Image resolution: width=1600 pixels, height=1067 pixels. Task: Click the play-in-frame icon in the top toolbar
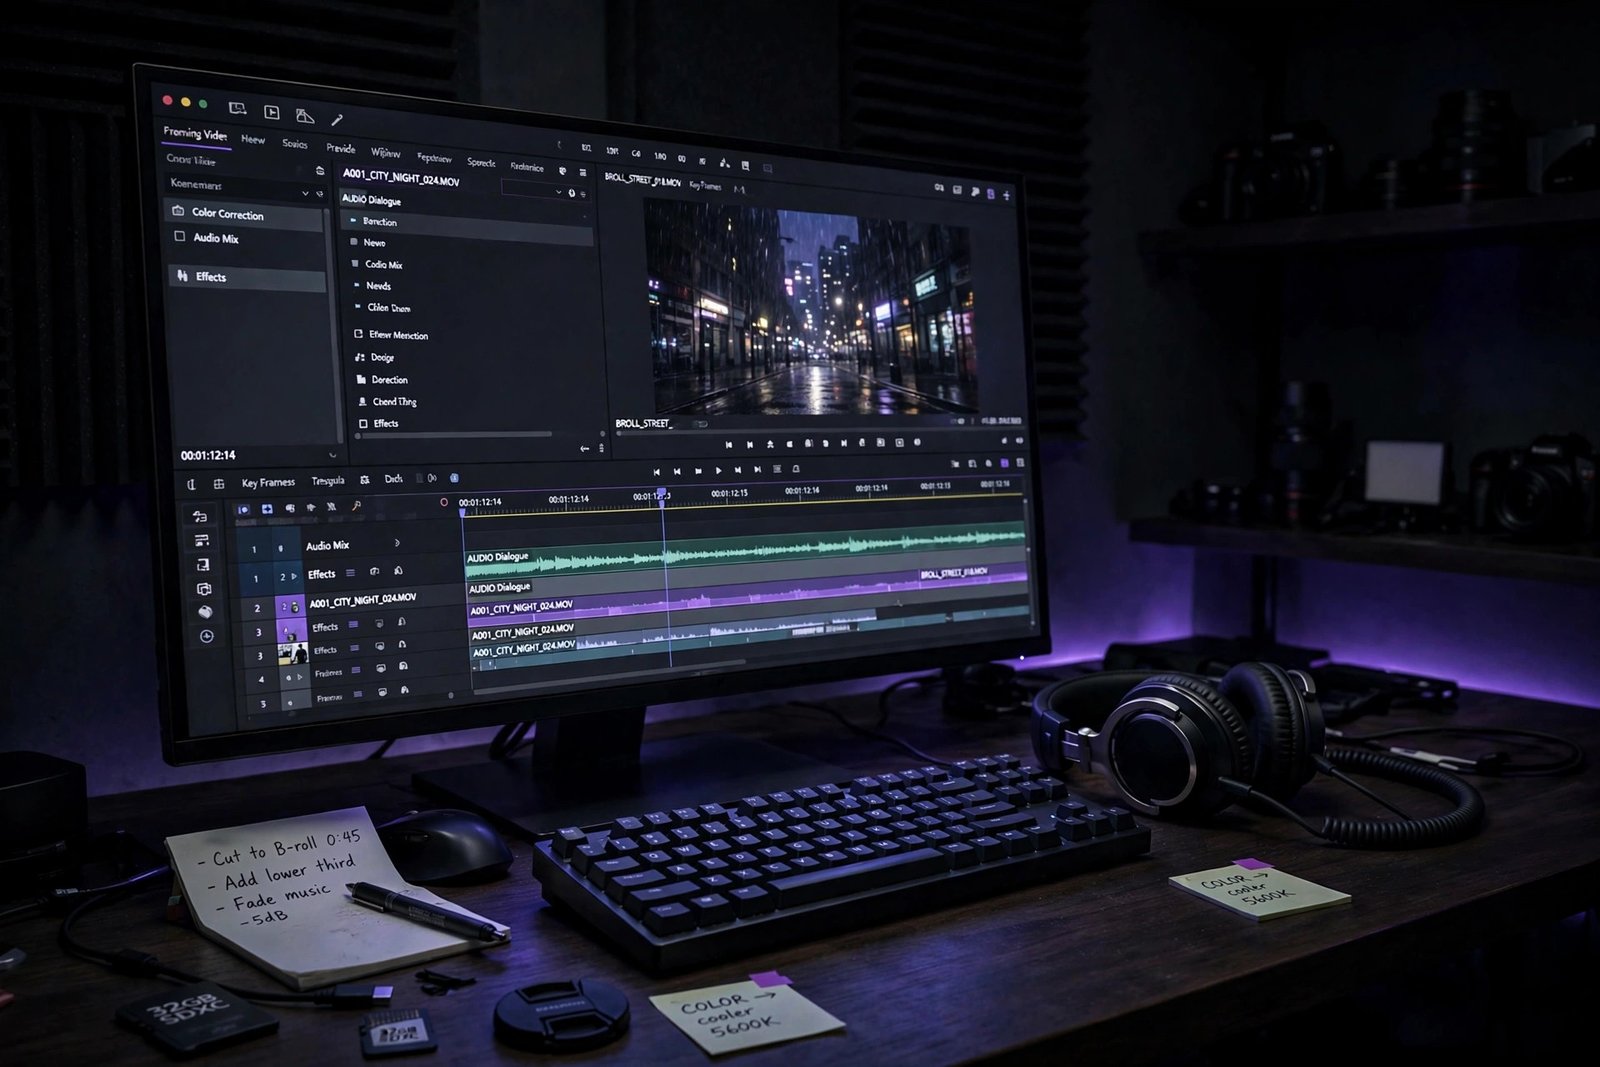(271, 112)
